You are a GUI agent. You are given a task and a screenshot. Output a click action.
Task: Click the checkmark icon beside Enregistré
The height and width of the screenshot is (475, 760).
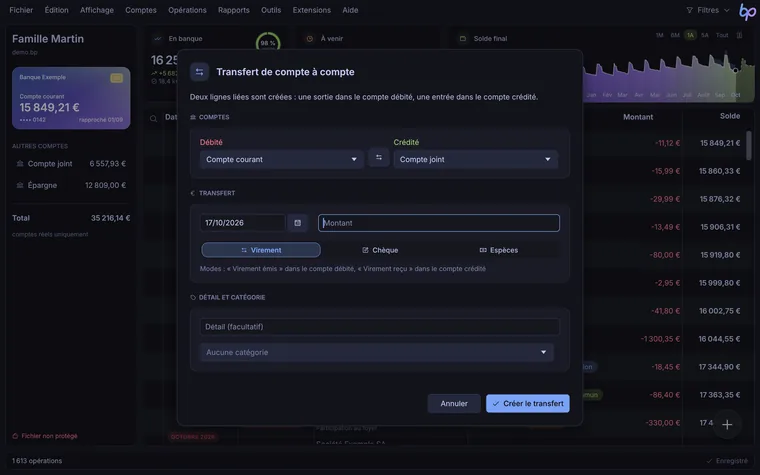pos(709,461)
